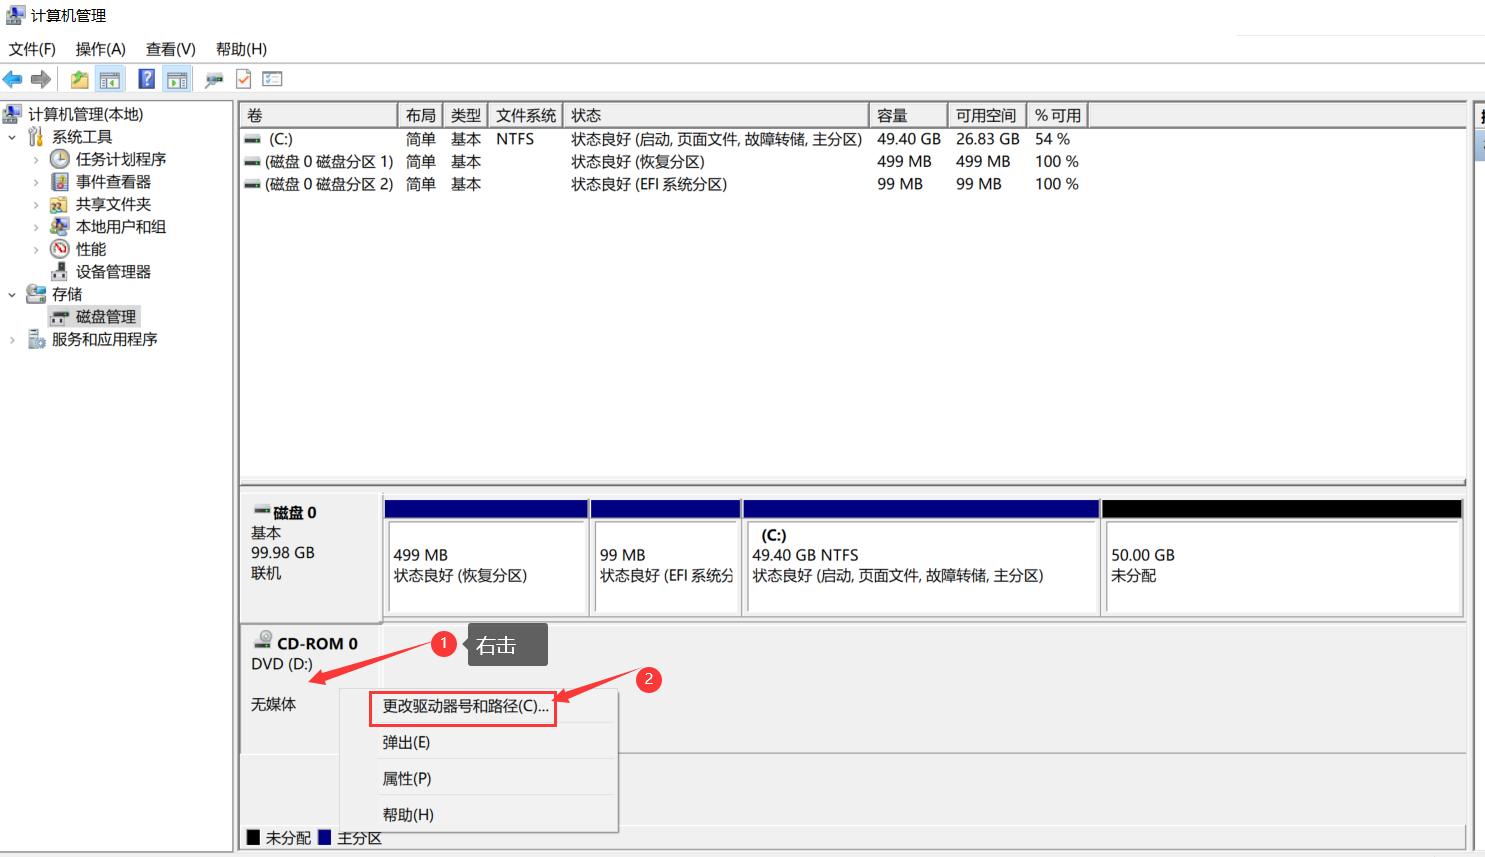
Task: Expand the 服务和应用程序 node
Action: click(x=12, y=340)
